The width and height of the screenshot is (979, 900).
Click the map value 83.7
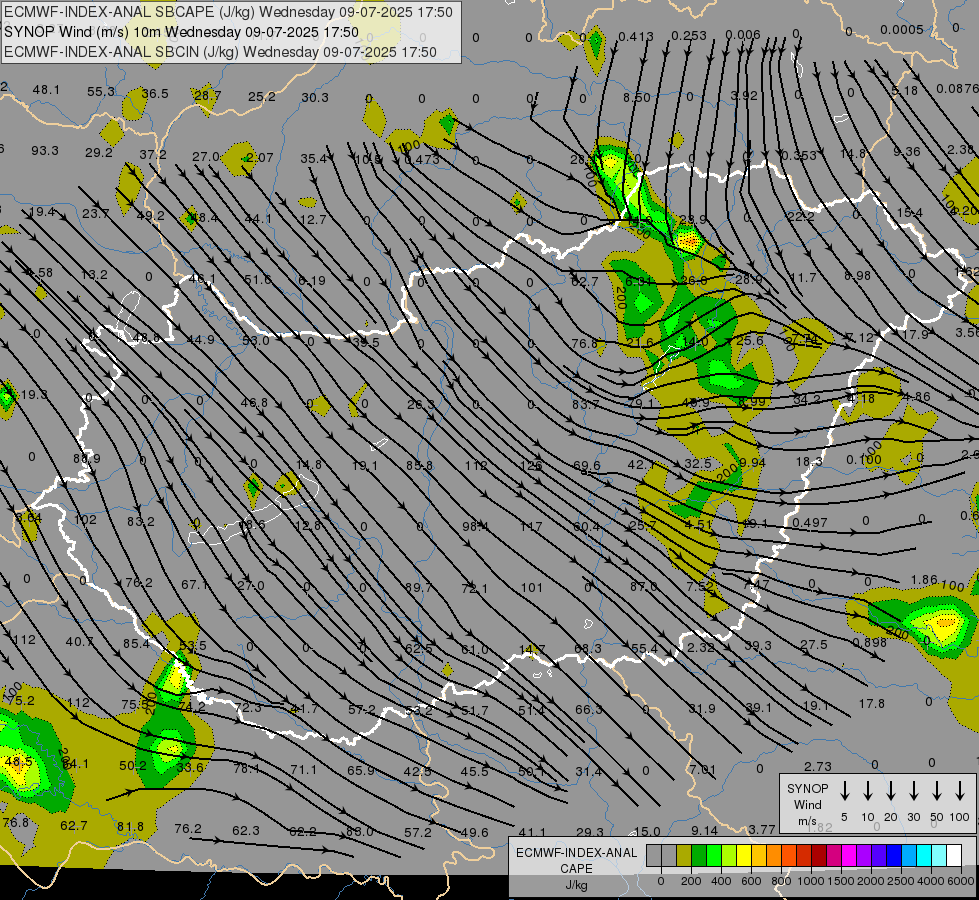pos(586,404)
